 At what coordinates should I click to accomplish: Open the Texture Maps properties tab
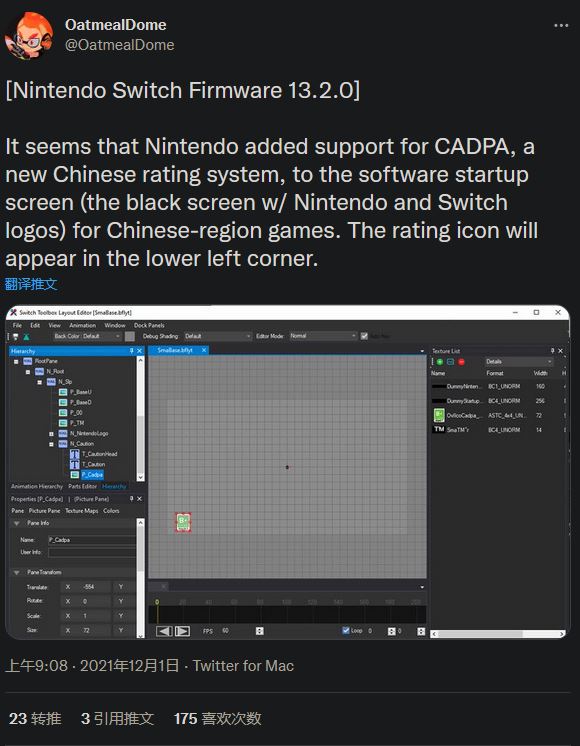[81, 511]
